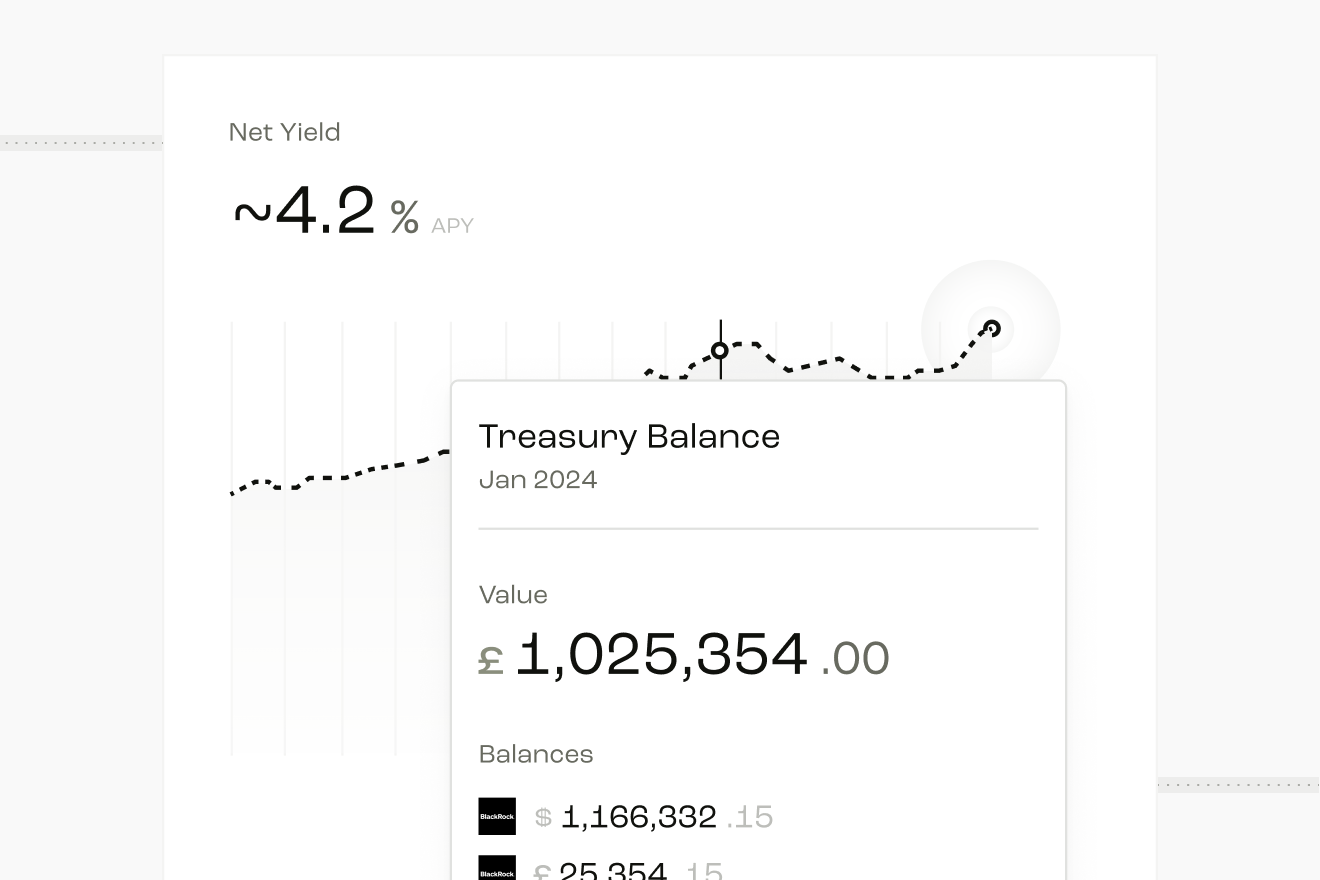The image size is (1320, 880).
Task: Click the Jan 2024 date in the tooltip
Action: point(538,480)
